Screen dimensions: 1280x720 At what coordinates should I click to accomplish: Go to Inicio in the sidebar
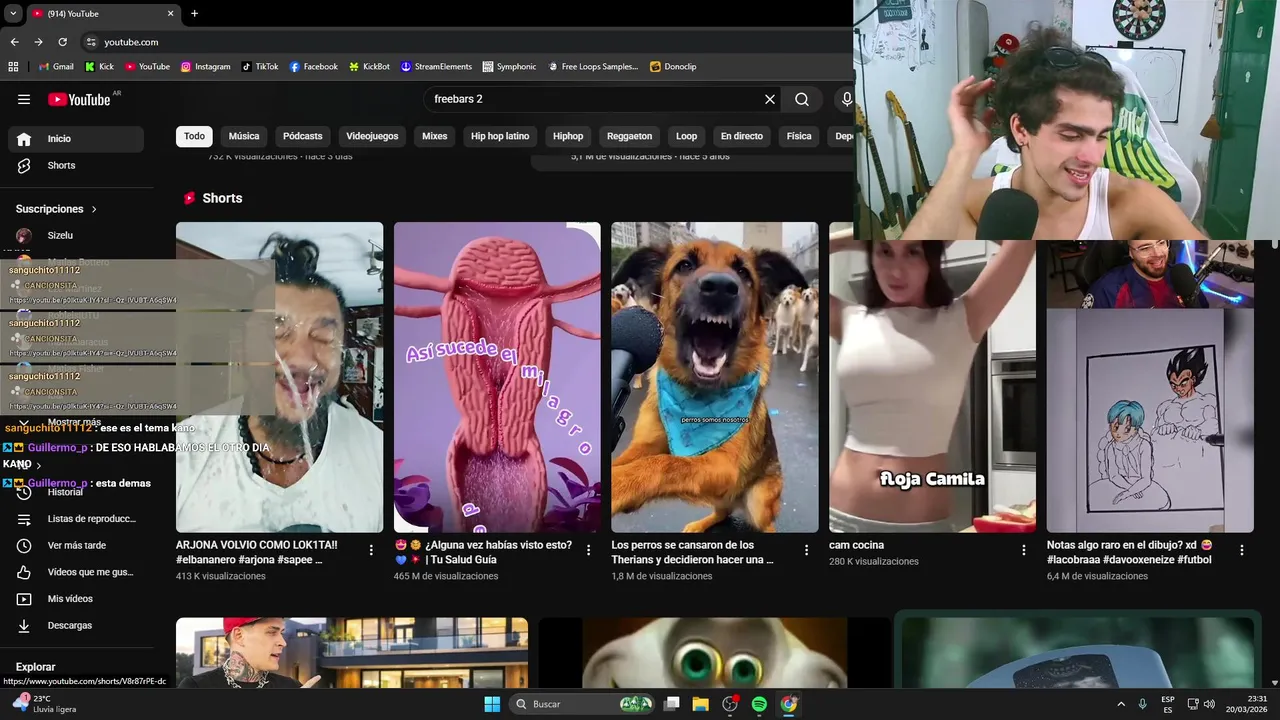(x=76, y=139)
